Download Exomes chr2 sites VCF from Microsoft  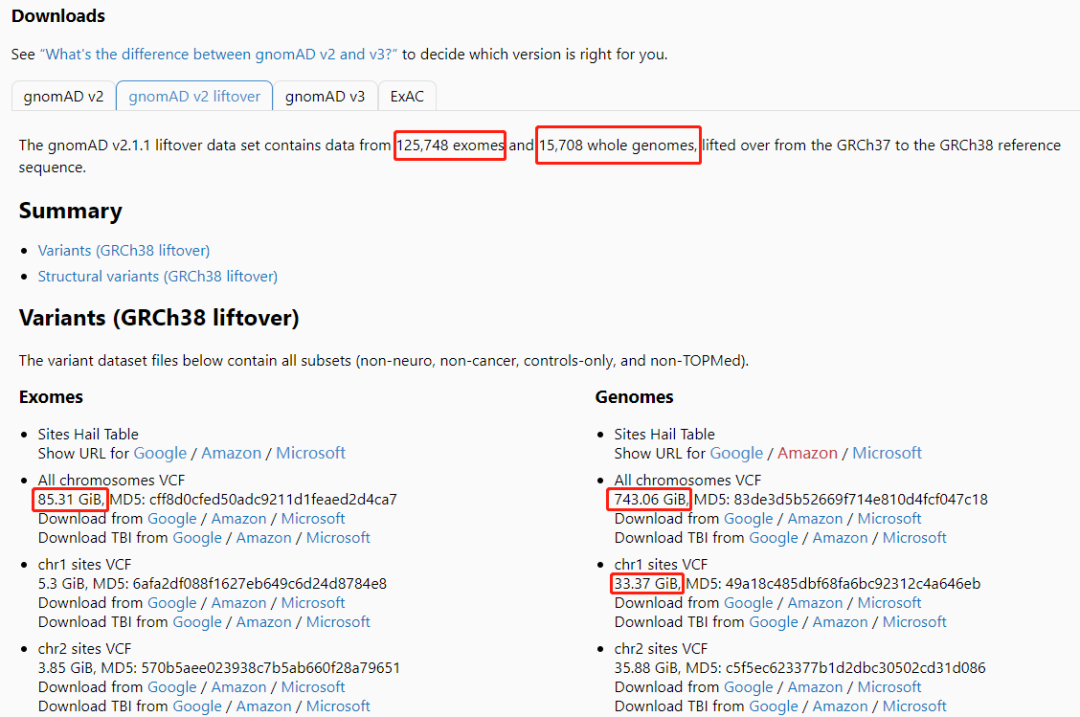(313, 687)
